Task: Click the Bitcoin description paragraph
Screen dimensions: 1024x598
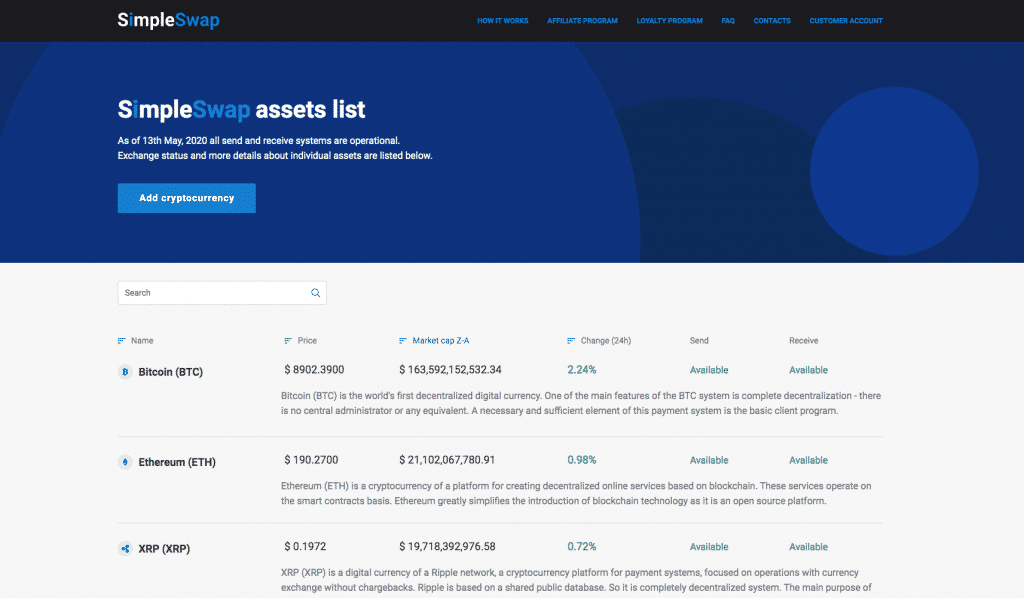Action: pyautogui.click(x=581, y=403)
